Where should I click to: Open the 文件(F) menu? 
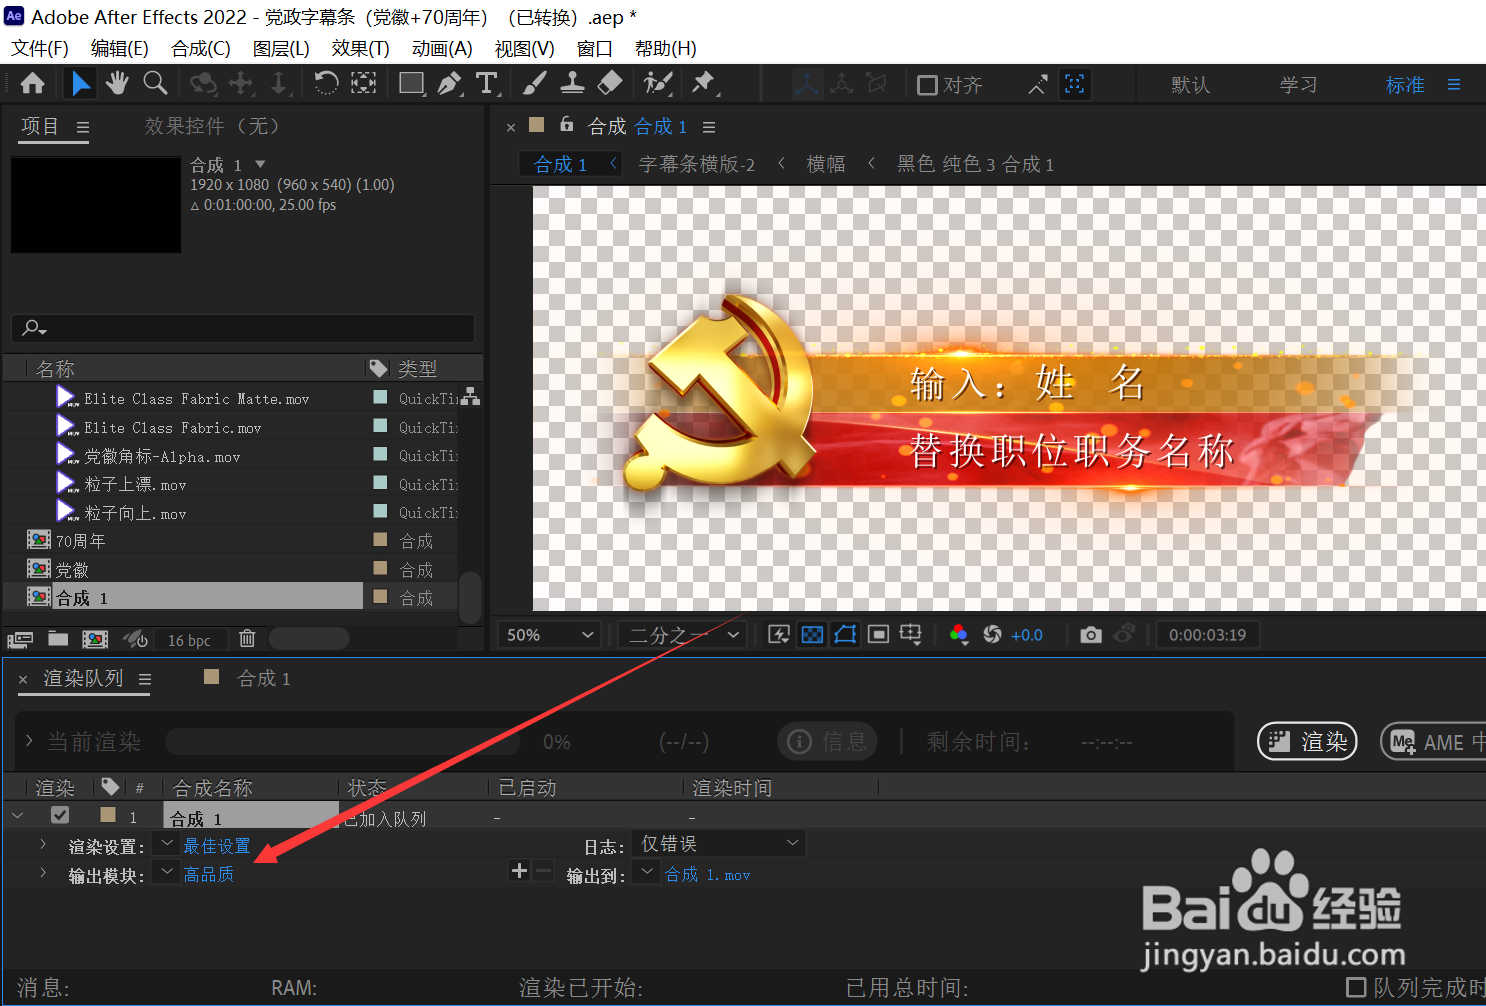[x=40, y=48]
